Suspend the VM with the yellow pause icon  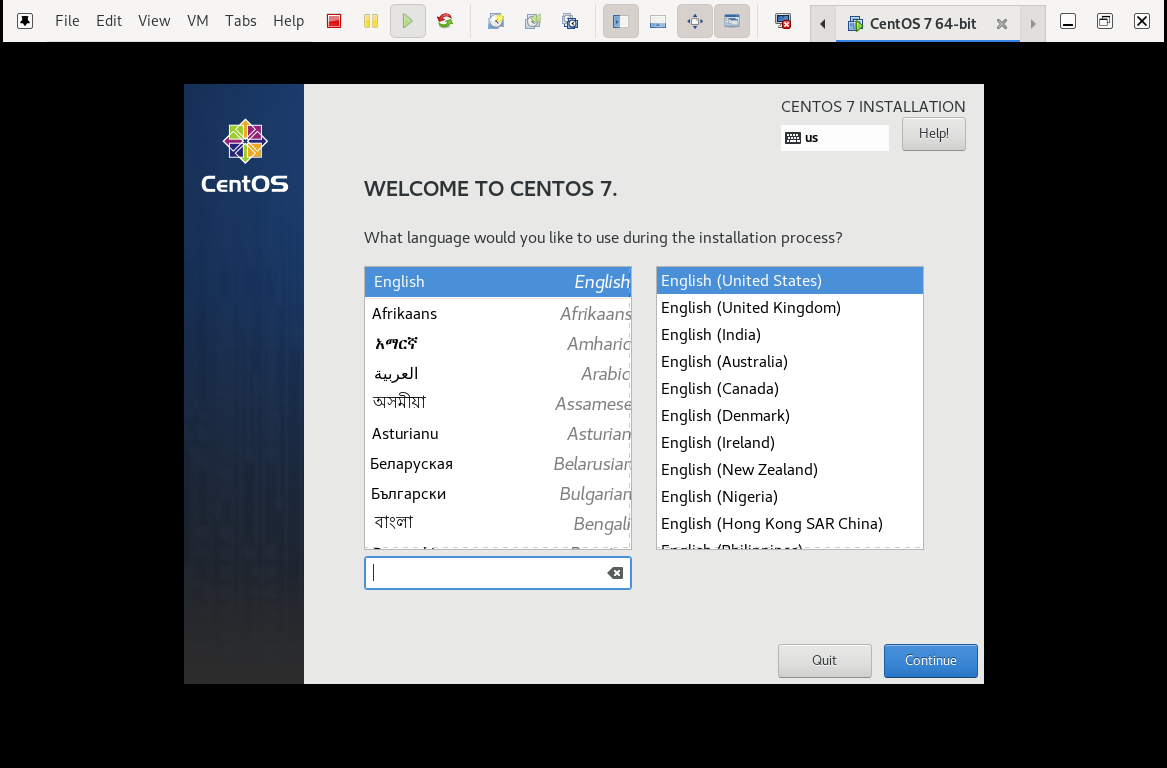click(371, 21)
